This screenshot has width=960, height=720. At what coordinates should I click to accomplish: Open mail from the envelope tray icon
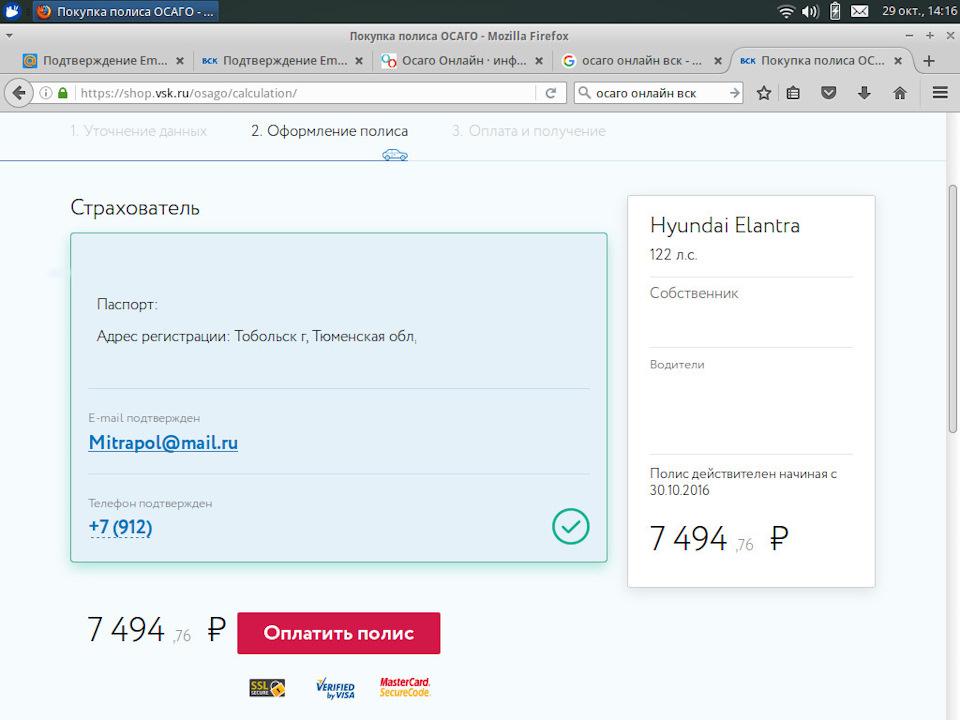pyautogui.click(x=860, y=13)
